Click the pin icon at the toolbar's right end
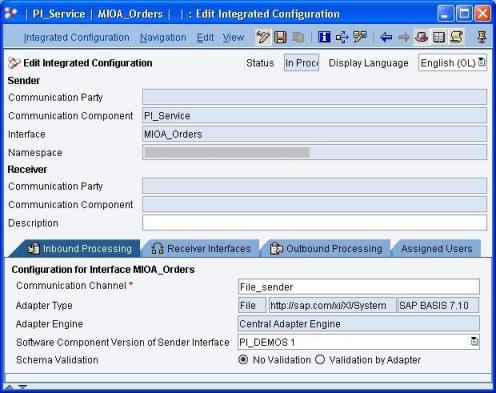The image size is (496, 393). [x=481, y=37]
